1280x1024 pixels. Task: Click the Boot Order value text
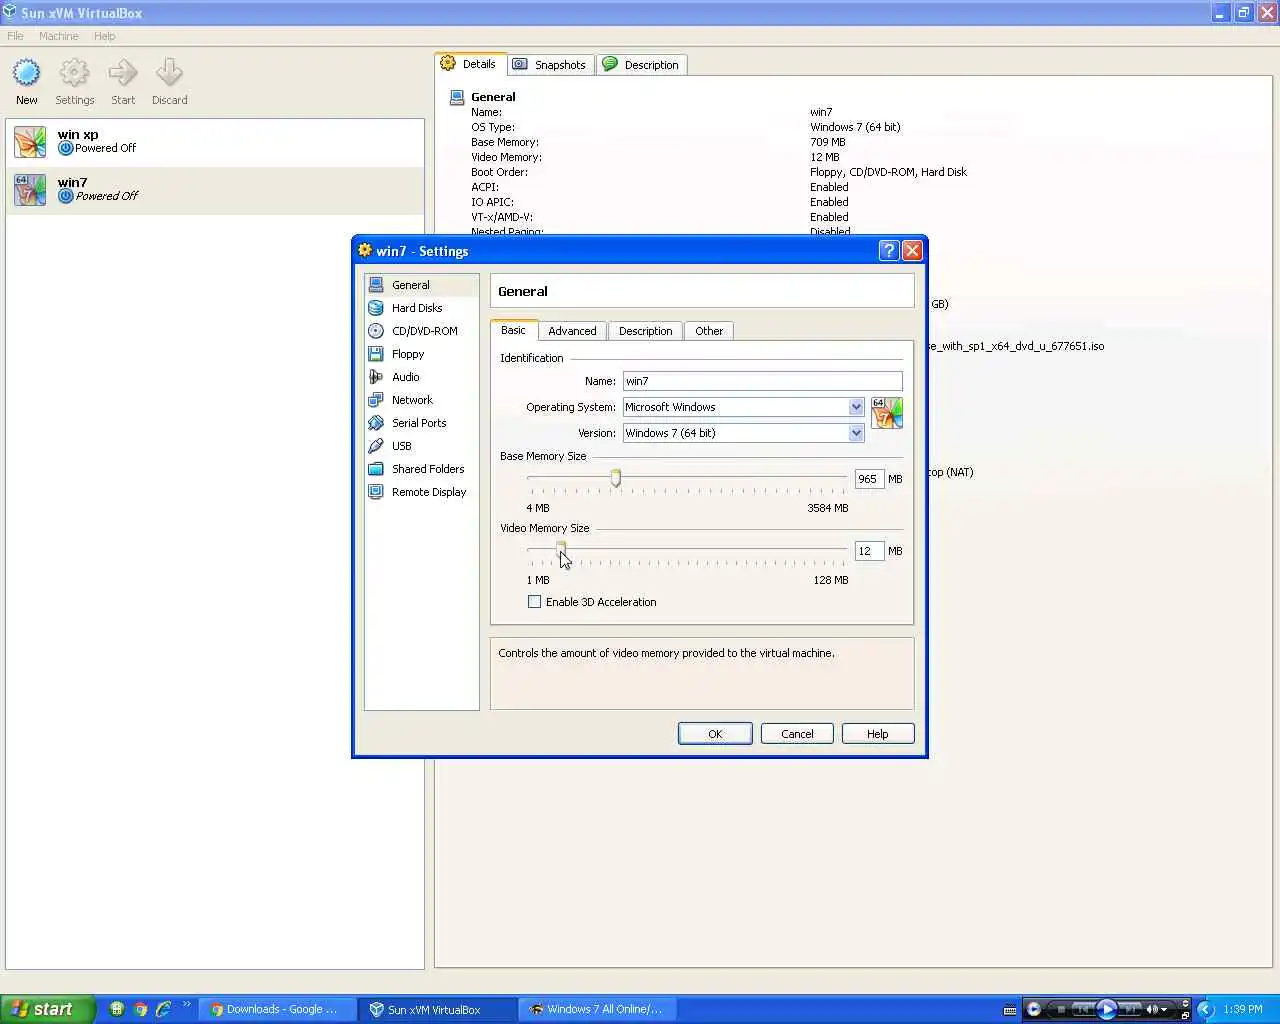click(888, 172)
